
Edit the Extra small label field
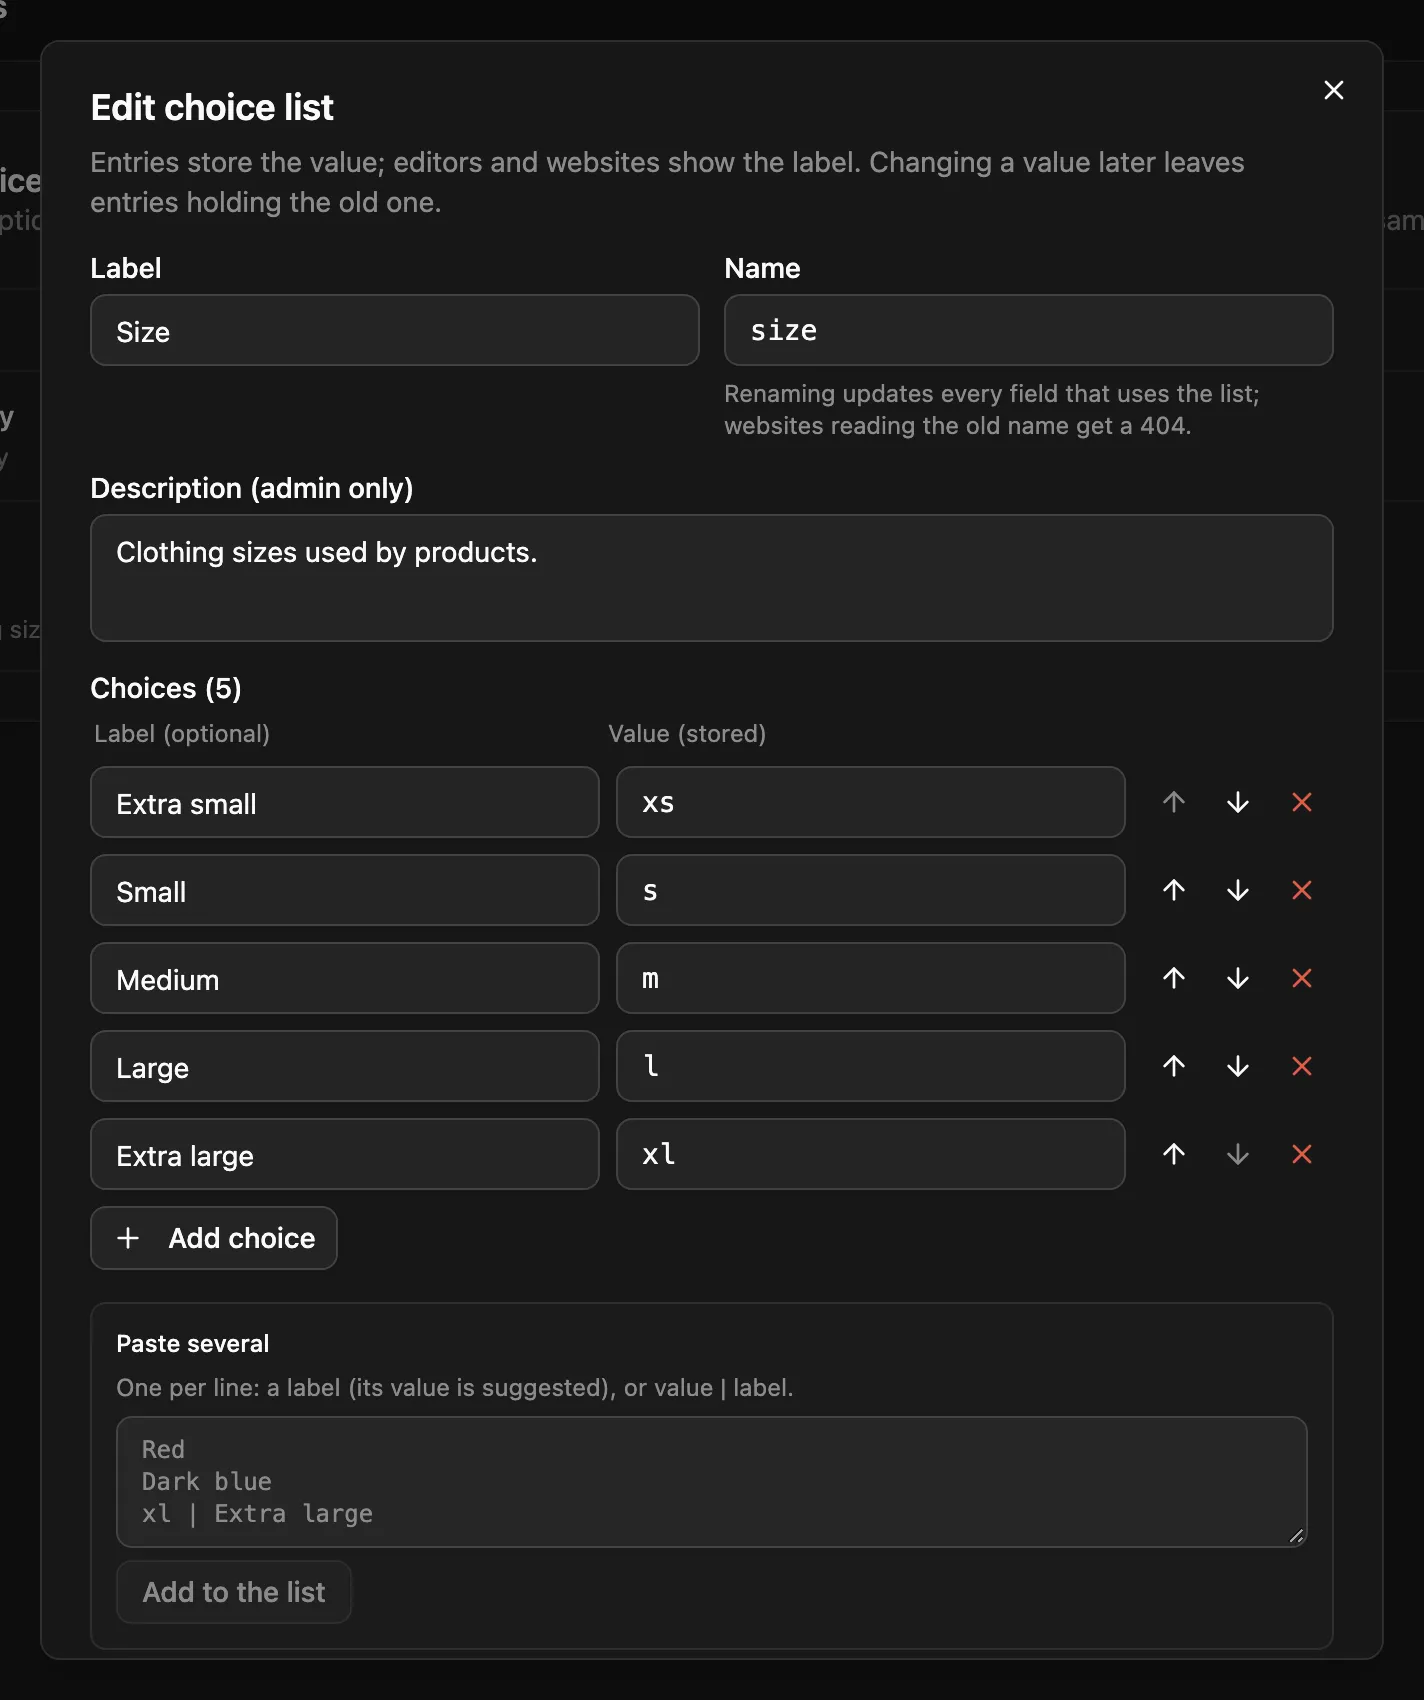point(345,802)
